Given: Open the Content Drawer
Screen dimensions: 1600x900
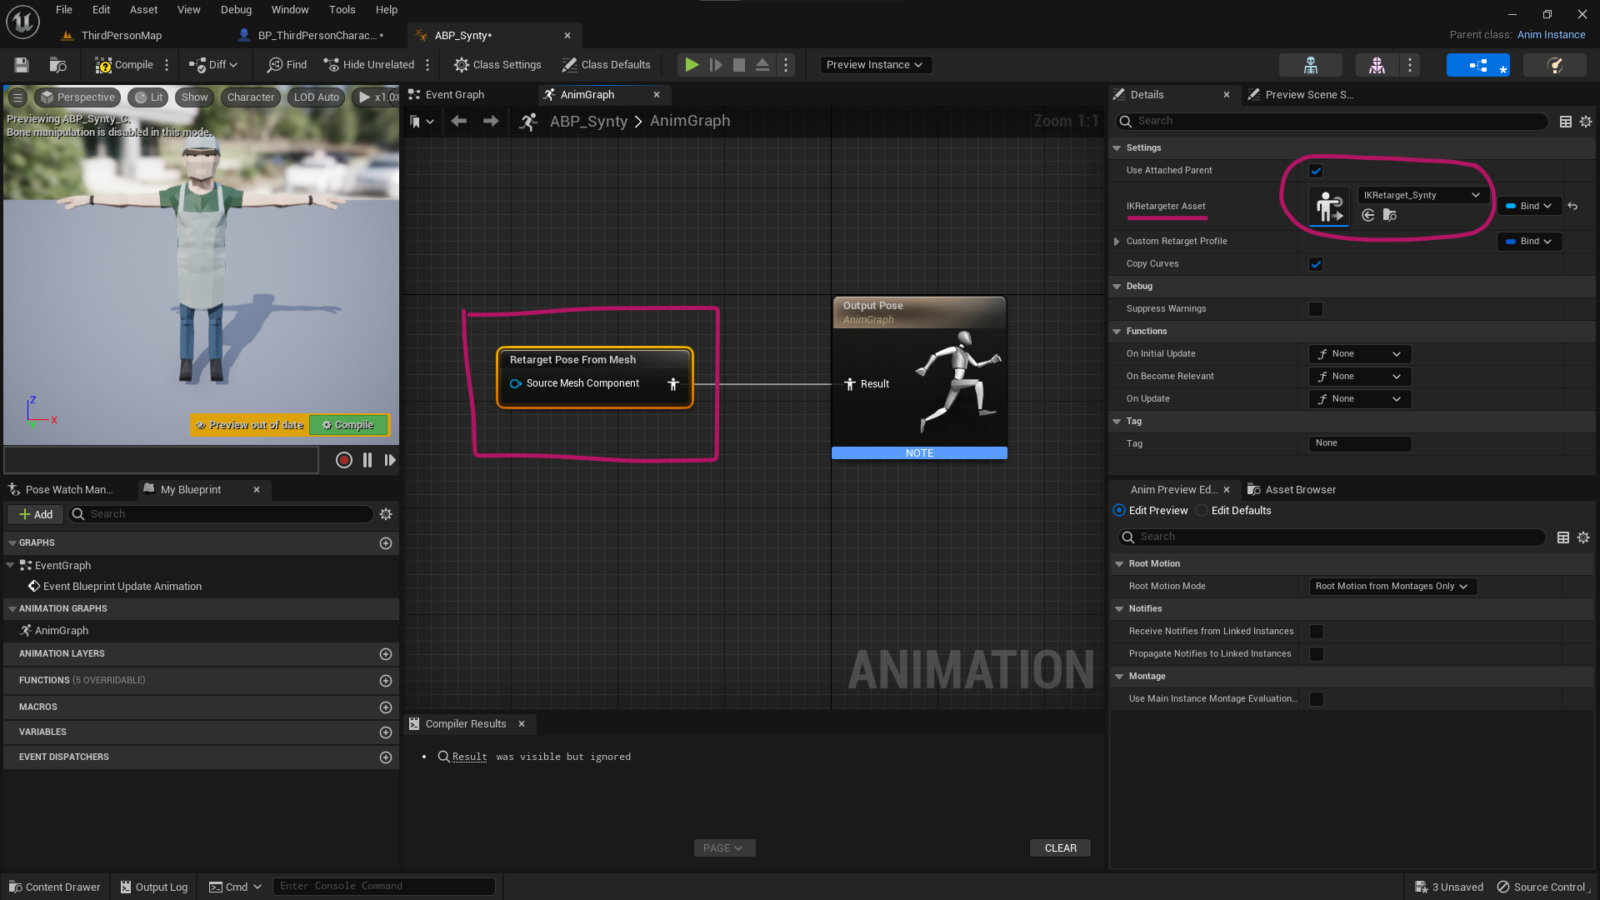Looking at the screenshot, I should click(x=54, y=886).
